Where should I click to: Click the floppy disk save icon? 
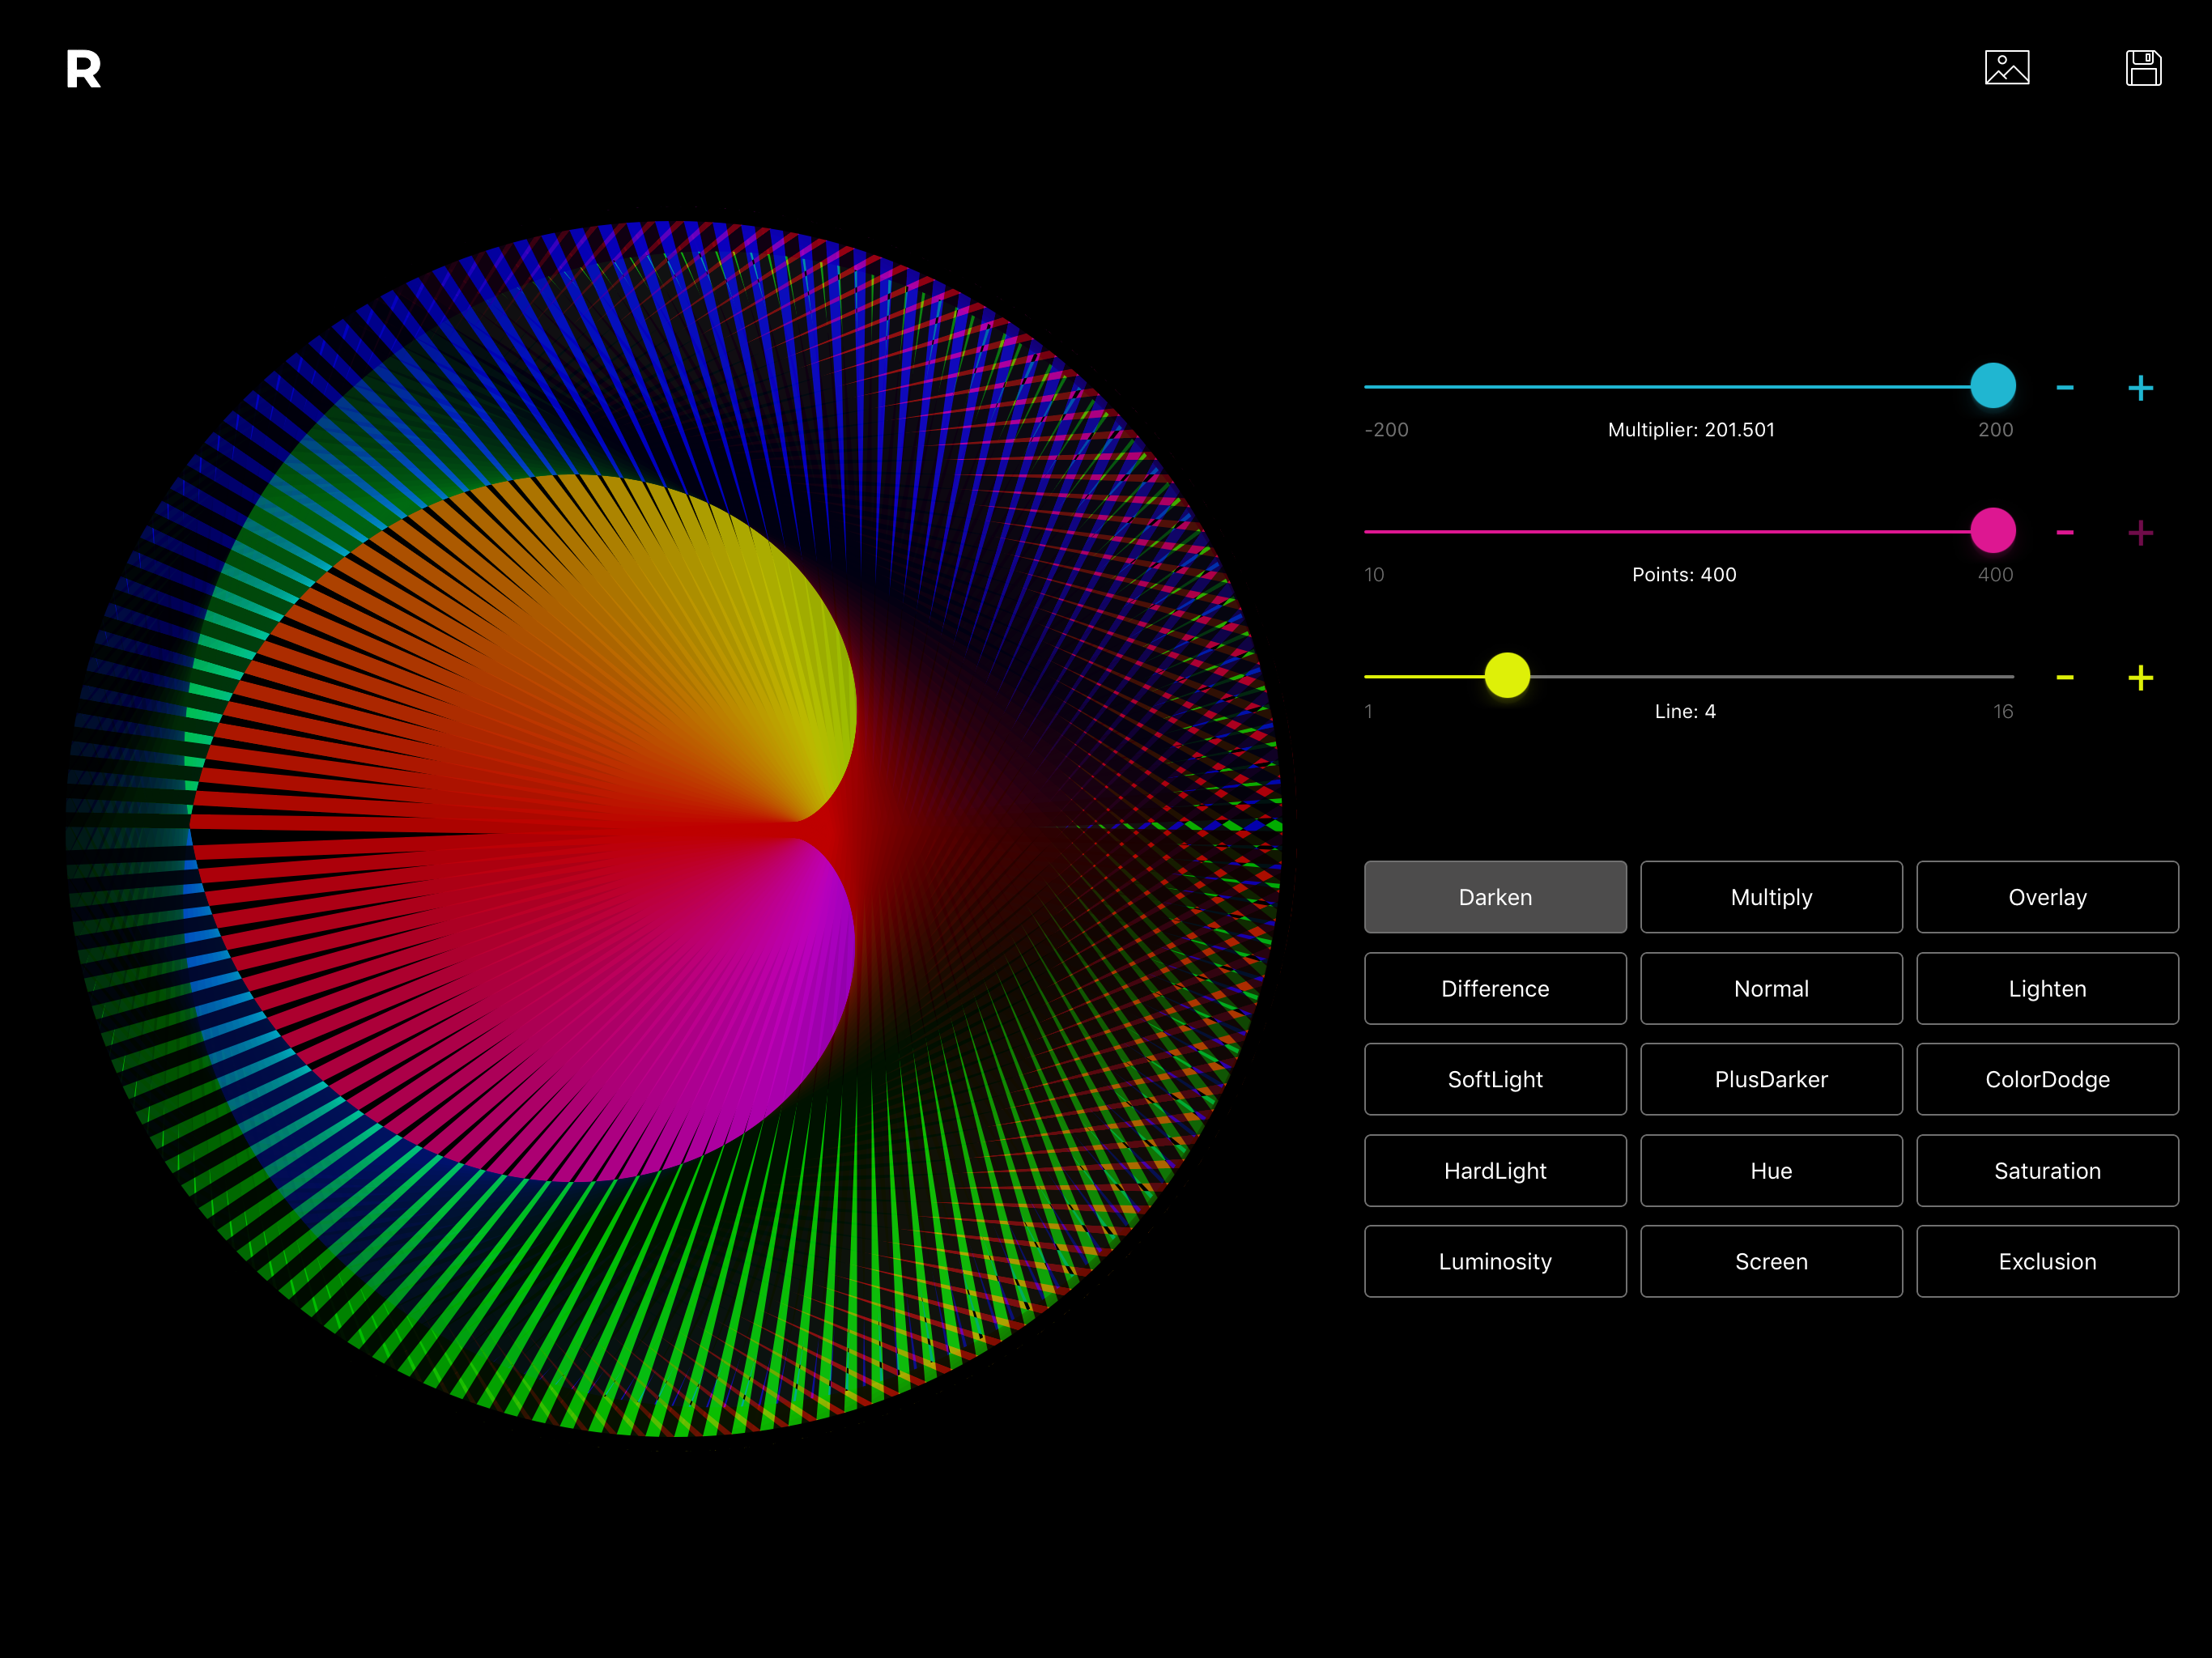(x=2143, y=68)
